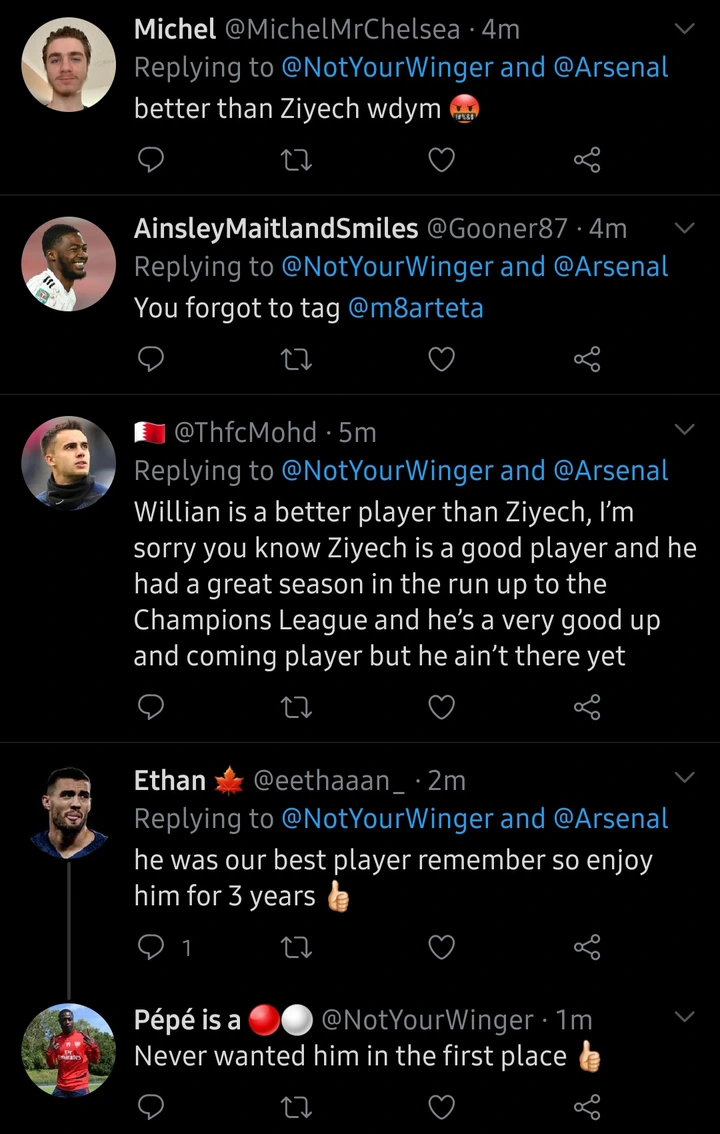Share the @ThfcMohd Willian tweet
Viewport: 720px width, 1134px height.
(587, 707)
